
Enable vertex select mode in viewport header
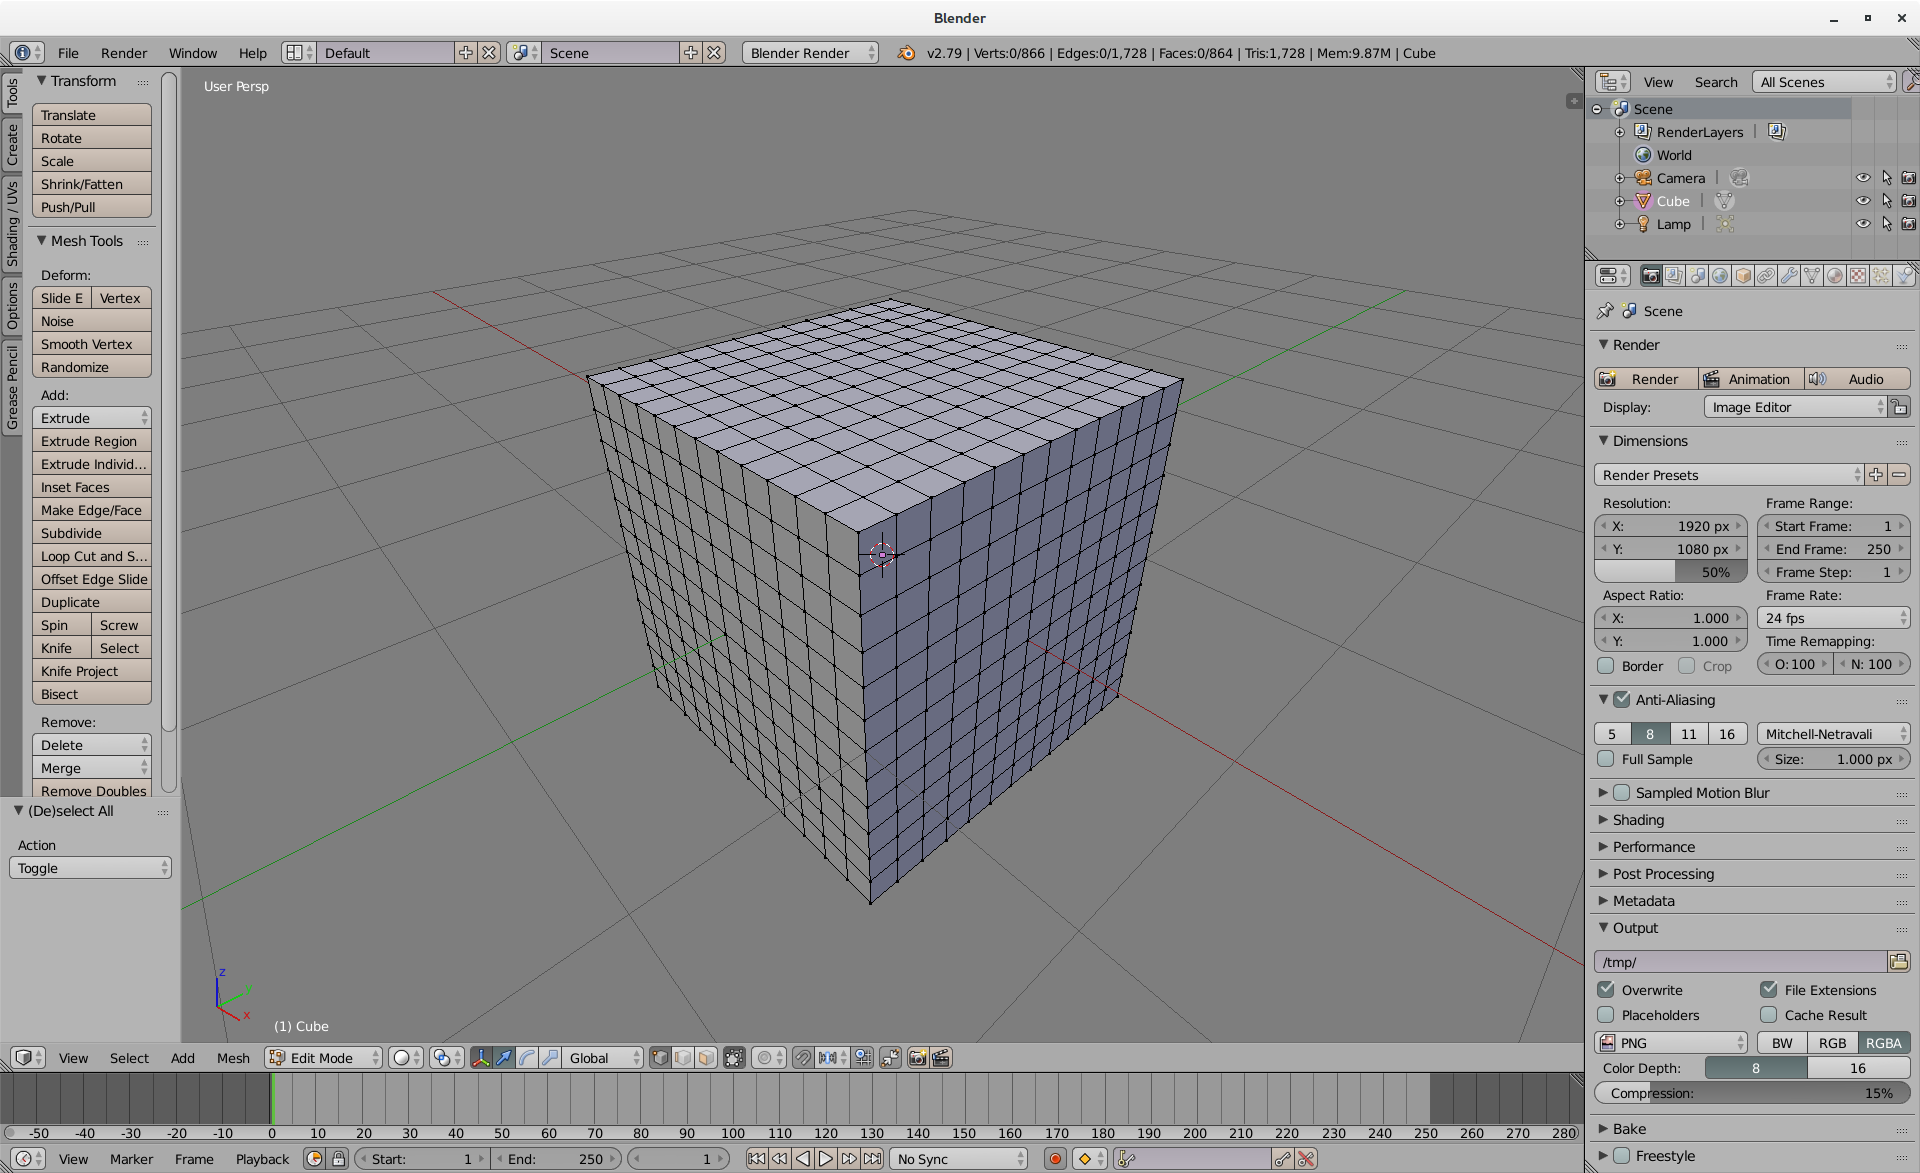[x=660, y=1058]
